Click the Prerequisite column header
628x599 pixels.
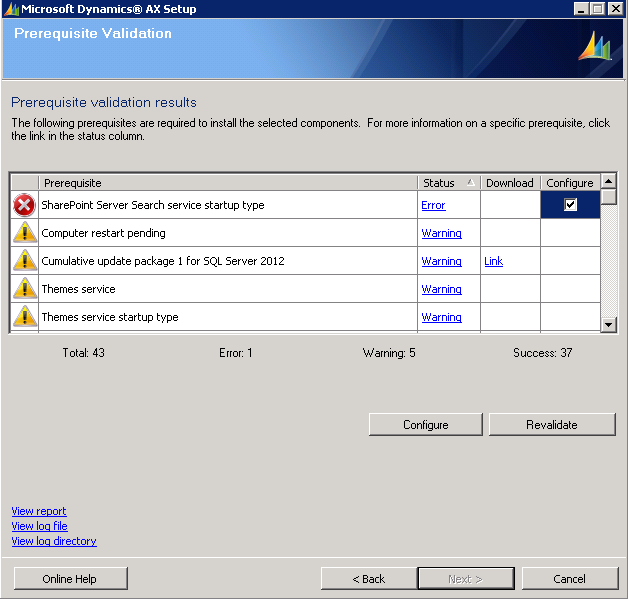pos(228,183)
